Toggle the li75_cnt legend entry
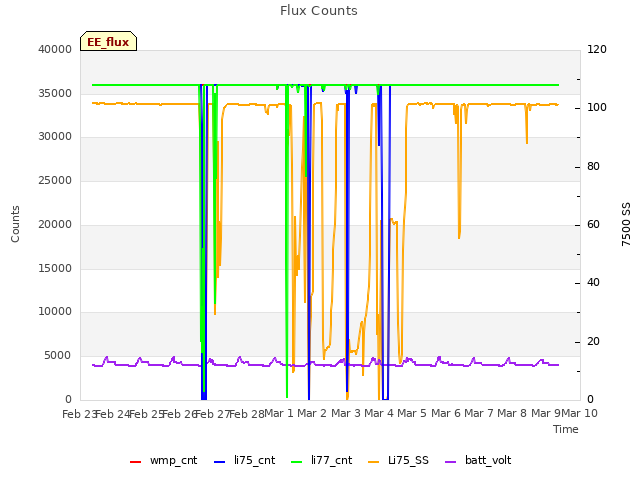 (x=244, y=460)
